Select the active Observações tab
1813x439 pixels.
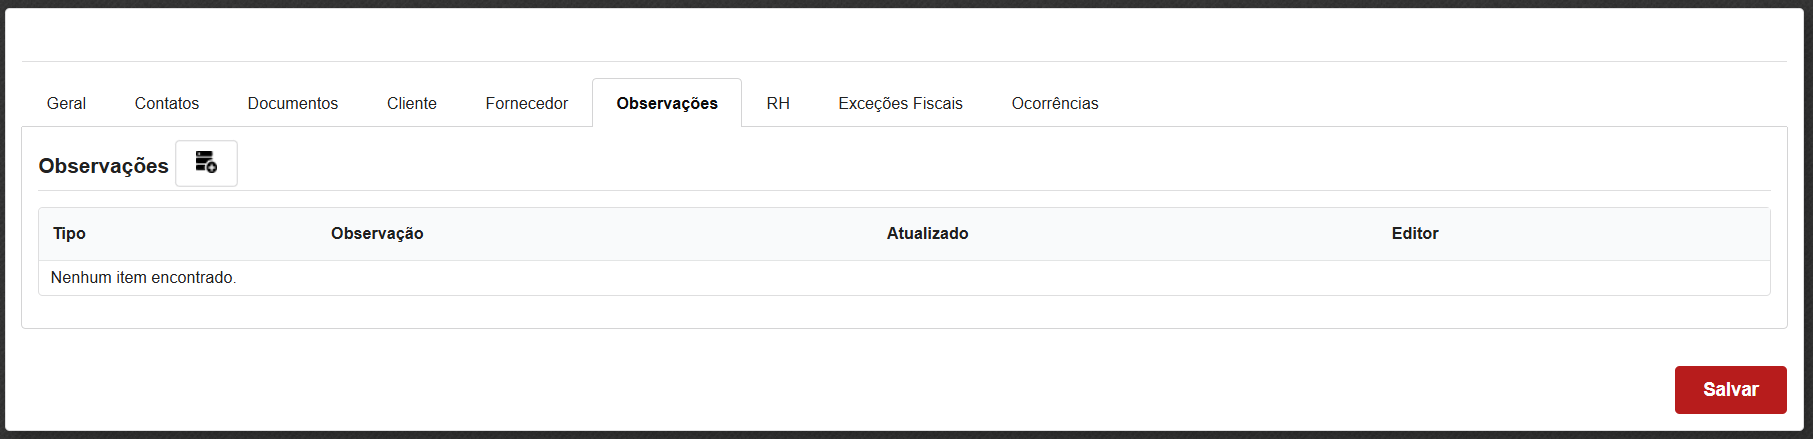[x=667, y=103]
